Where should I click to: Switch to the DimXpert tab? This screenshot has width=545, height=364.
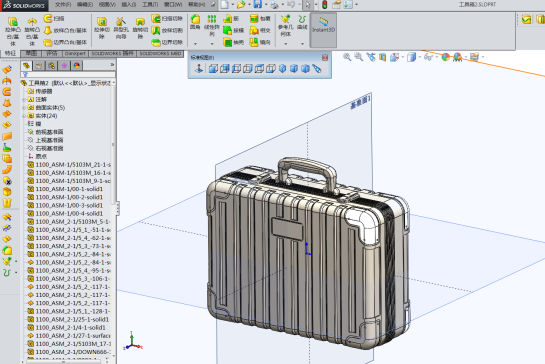pyautogui.click(x=75, y=54)
